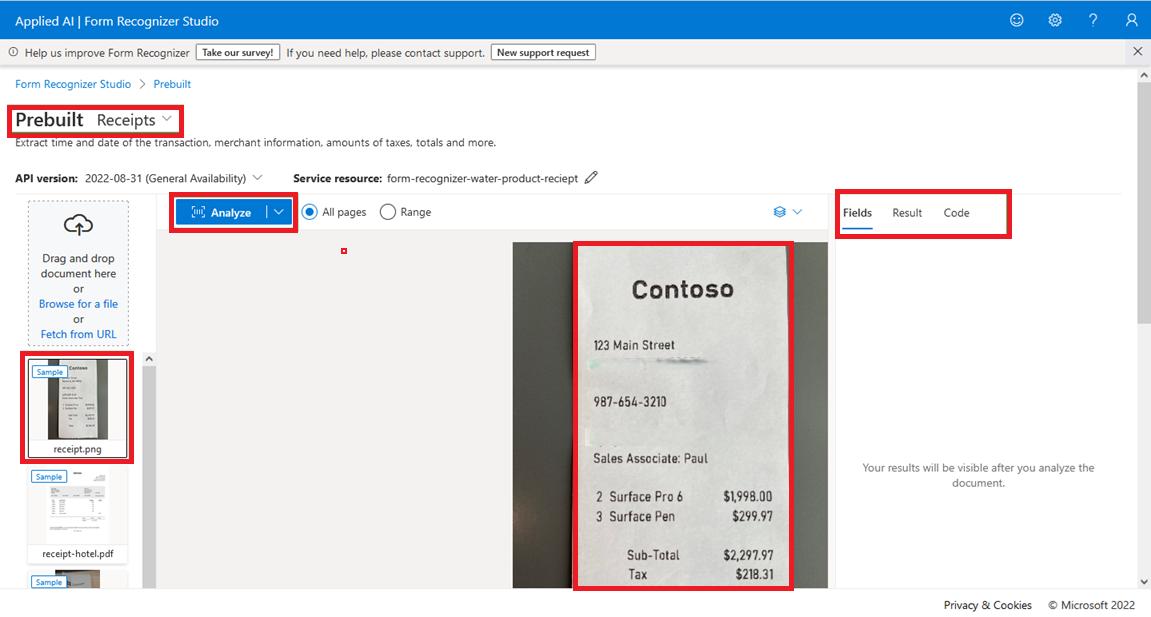Select the receipt-hotel.pdf sample thumbnail
Viewport: 1151px width, 617px height.
click(x=78, y=514)
